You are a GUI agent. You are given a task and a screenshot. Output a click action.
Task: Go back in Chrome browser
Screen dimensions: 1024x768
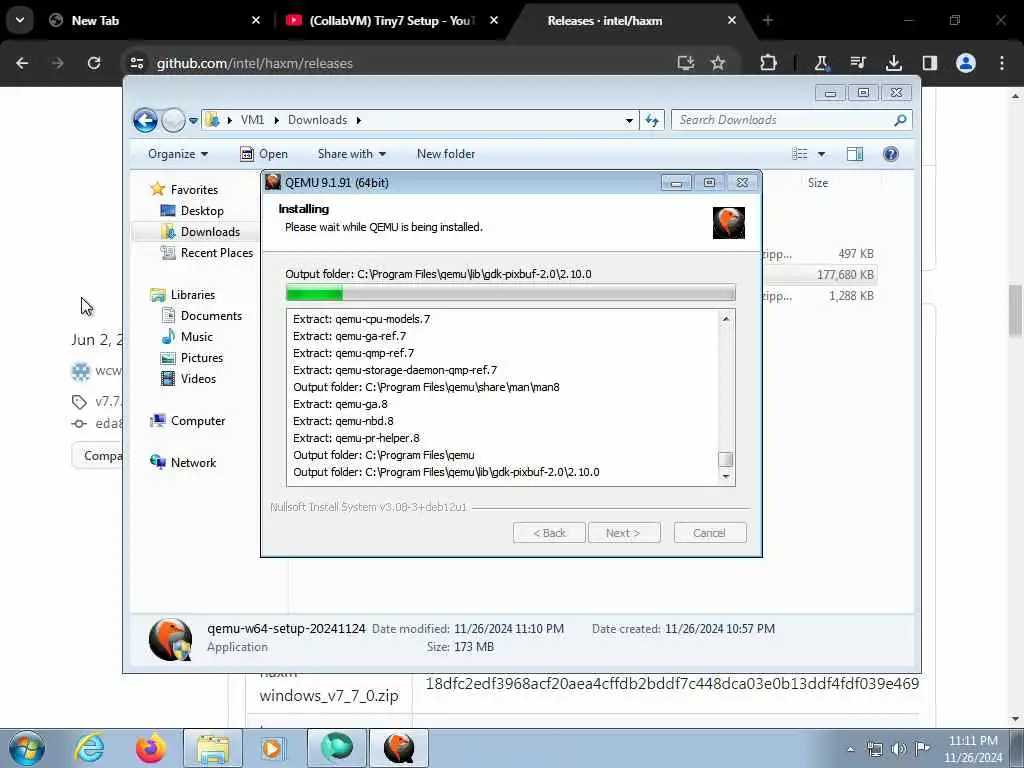pos(22,63)
